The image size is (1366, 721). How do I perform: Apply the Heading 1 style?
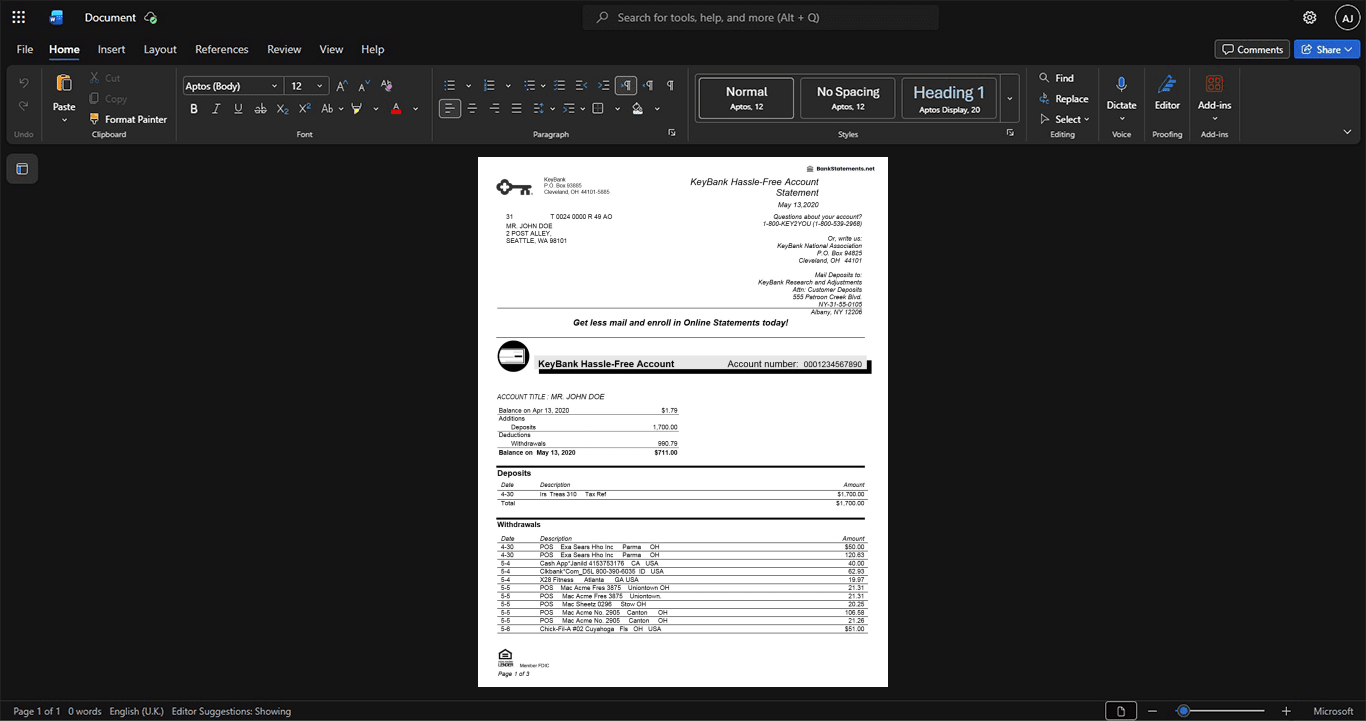coord(948,99)
